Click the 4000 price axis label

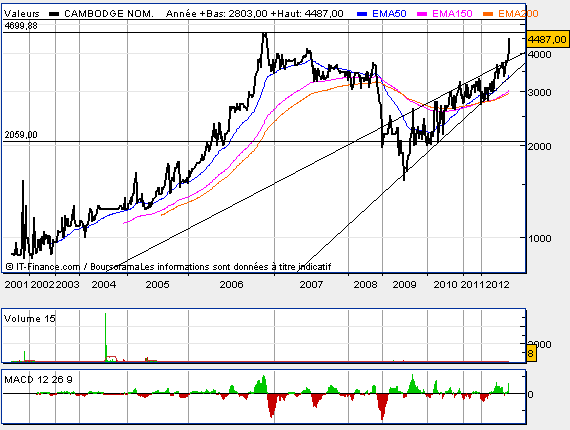click(x=540, y=55)
